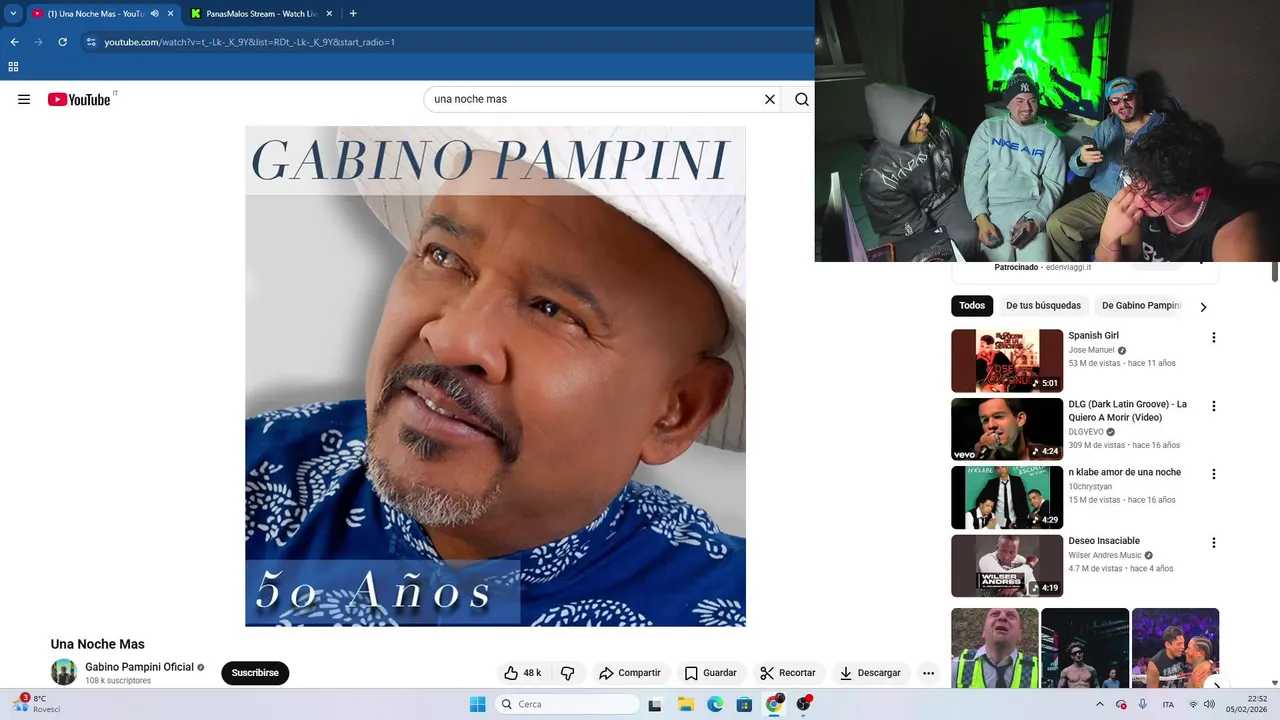1280x720 pixels.
Task: Go to YouTube home via logo
Action: 79,99
